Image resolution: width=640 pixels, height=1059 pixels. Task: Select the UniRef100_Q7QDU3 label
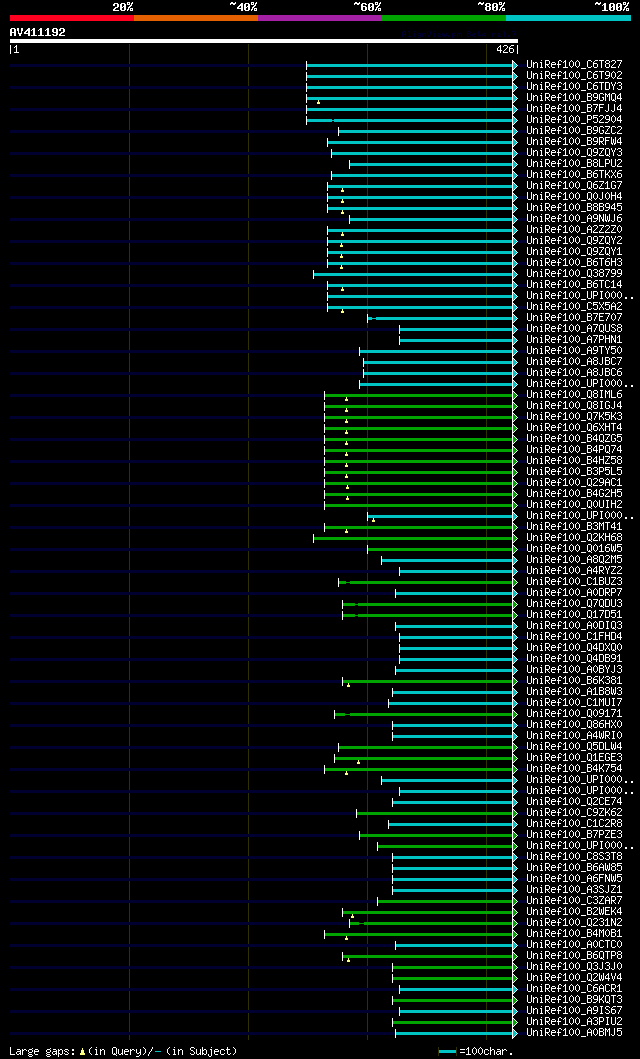click(575, 604)
